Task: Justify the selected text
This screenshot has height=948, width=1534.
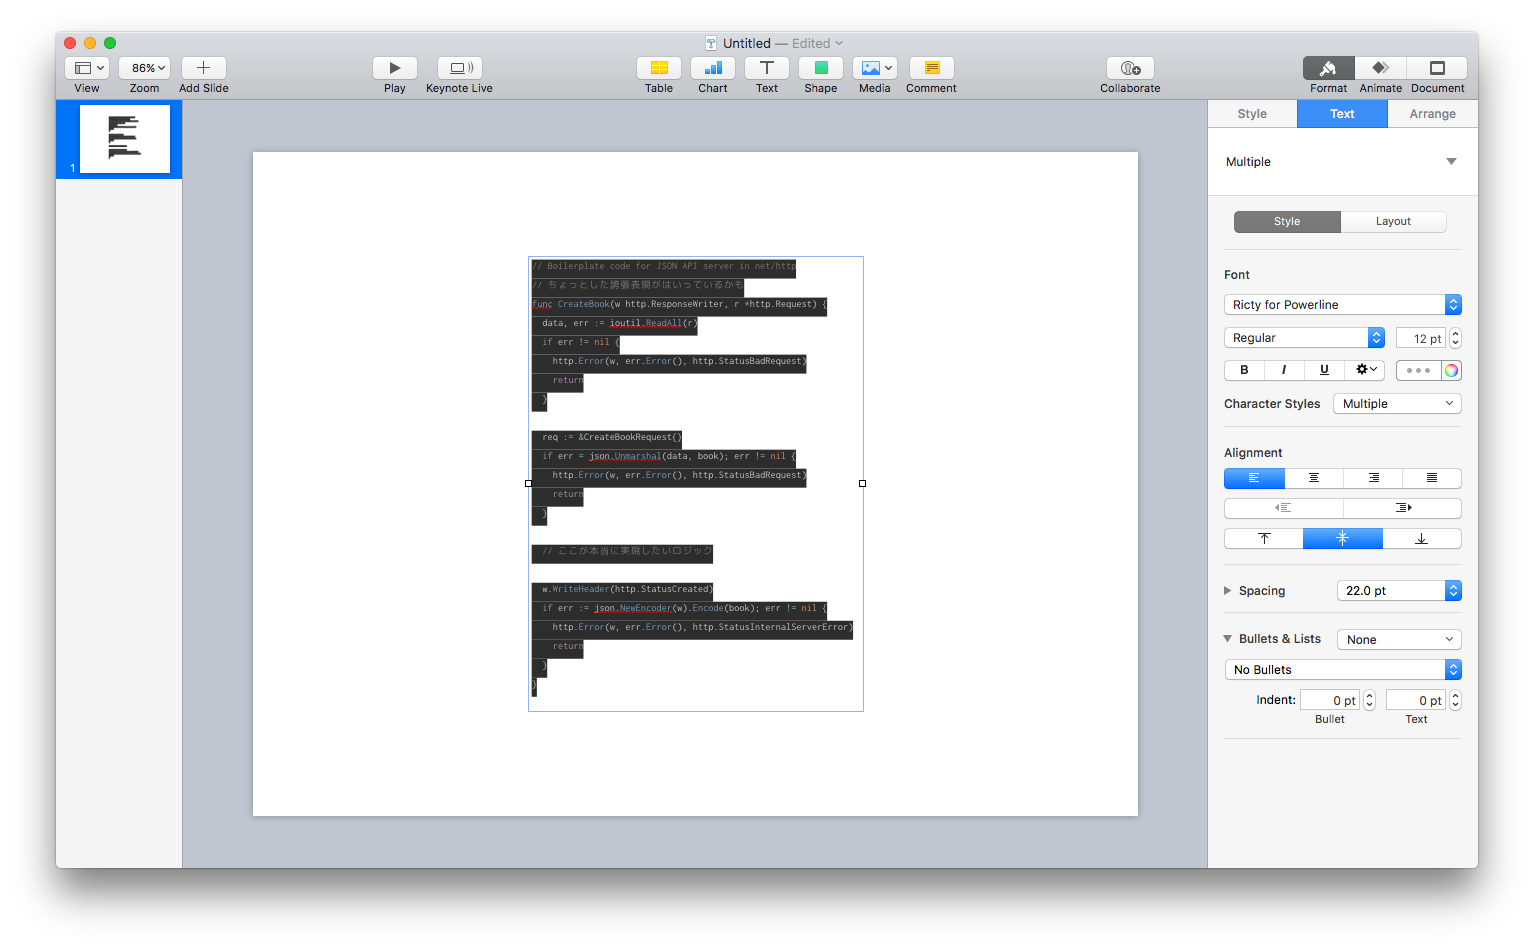Action: [x=1432, y=478]
